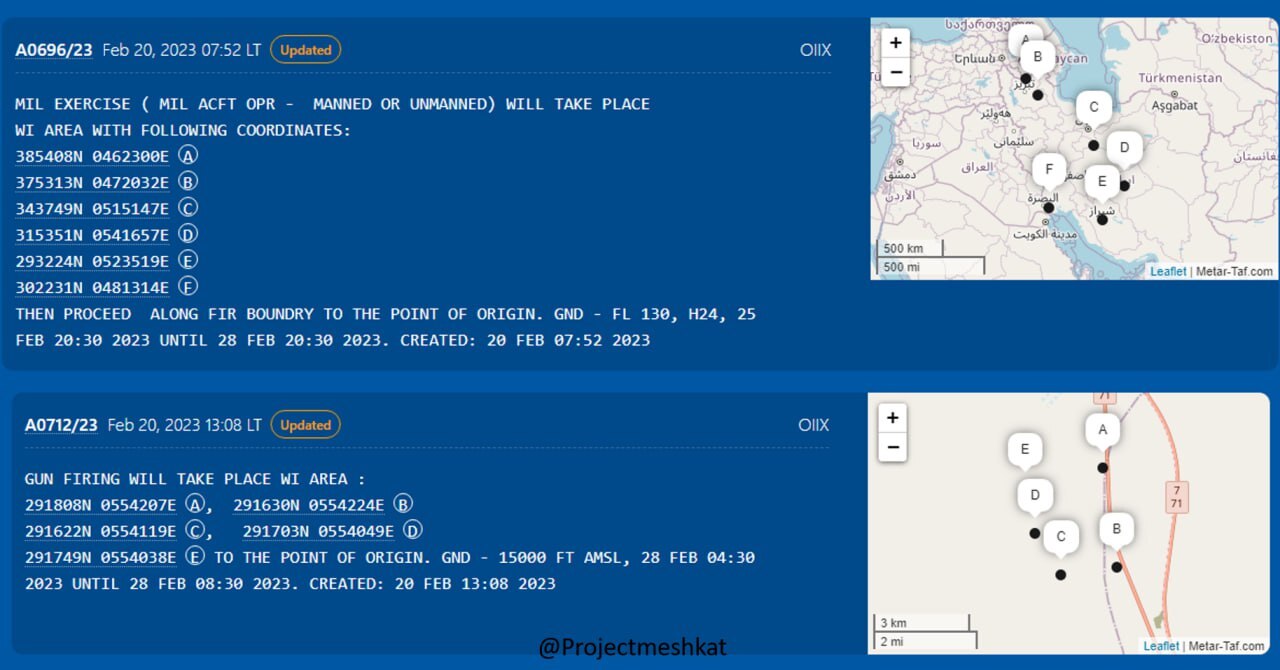Screen dimensions: 1280x670
Task: Open Leaflet link on the upper map
Action: click(1167, 271)
